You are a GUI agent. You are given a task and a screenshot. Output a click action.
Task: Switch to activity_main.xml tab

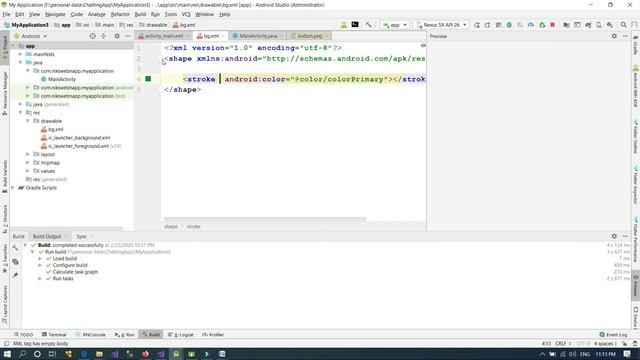164,36
